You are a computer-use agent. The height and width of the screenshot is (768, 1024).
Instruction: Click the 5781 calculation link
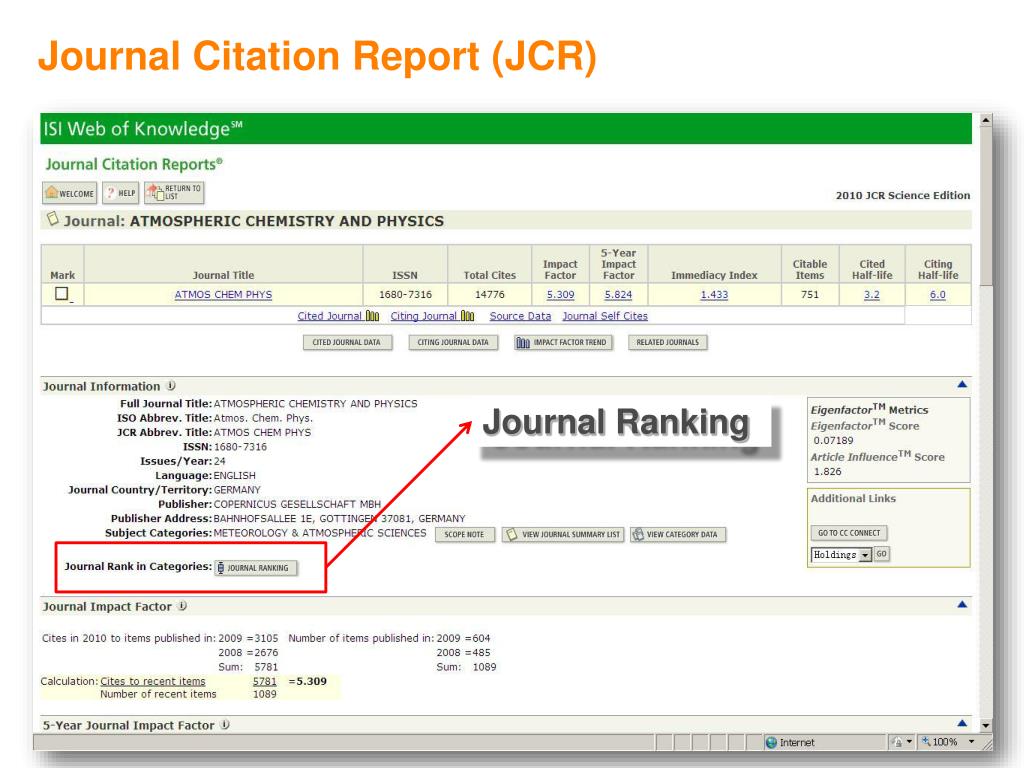click(x=264, y=681)
